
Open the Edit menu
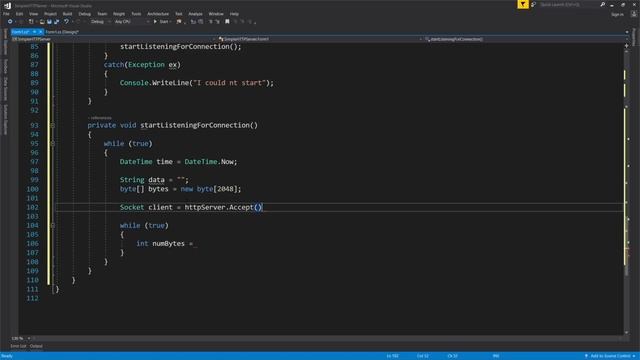coord(19,14)
